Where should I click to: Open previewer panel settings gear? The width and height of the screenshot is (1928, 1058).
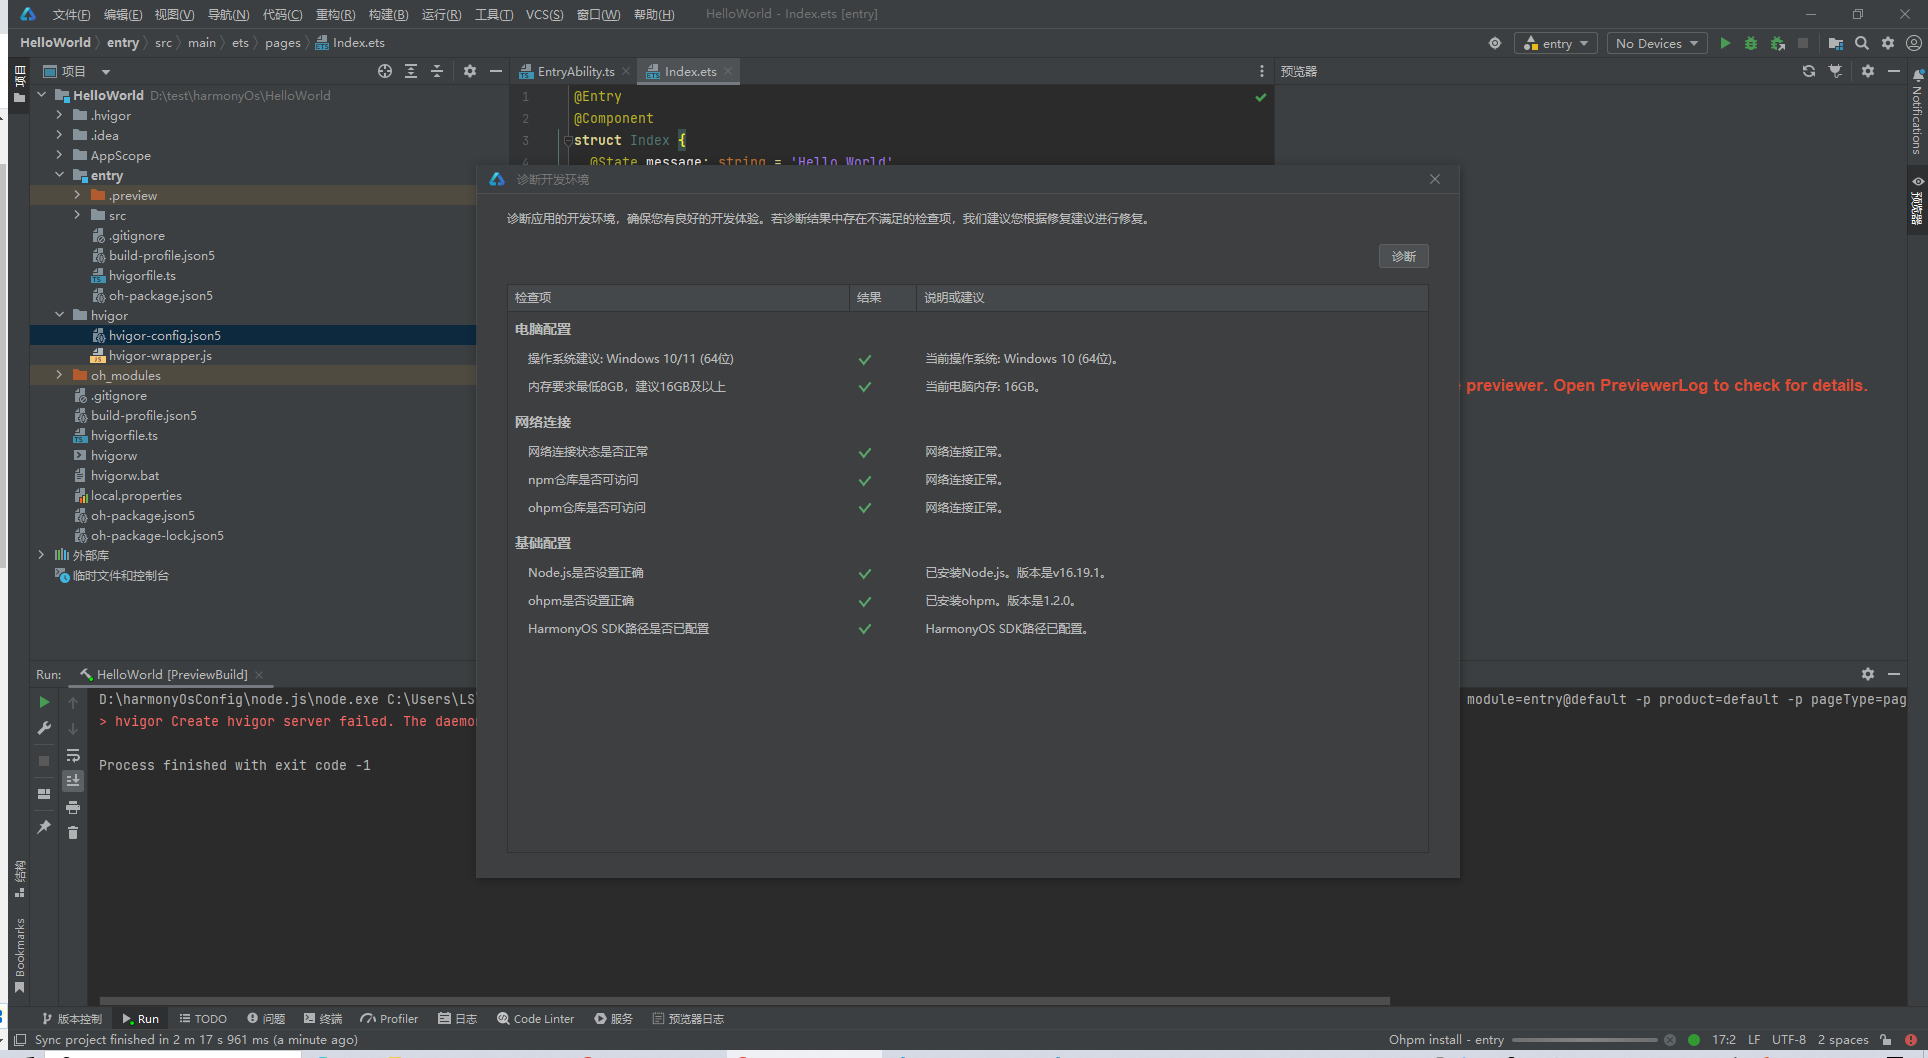(1868, 71)
